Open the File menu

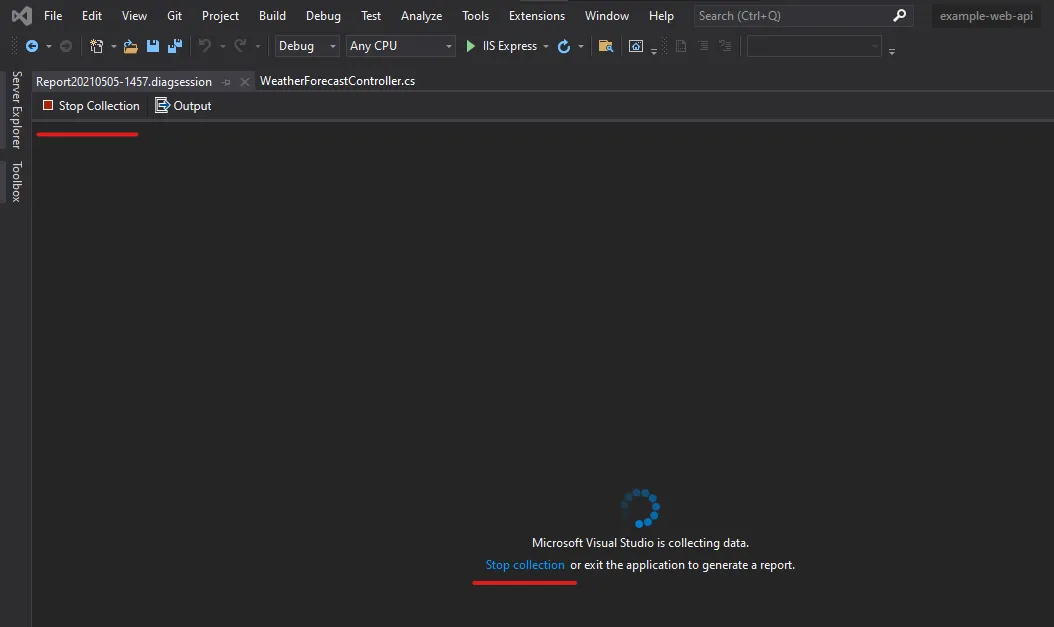53,15
